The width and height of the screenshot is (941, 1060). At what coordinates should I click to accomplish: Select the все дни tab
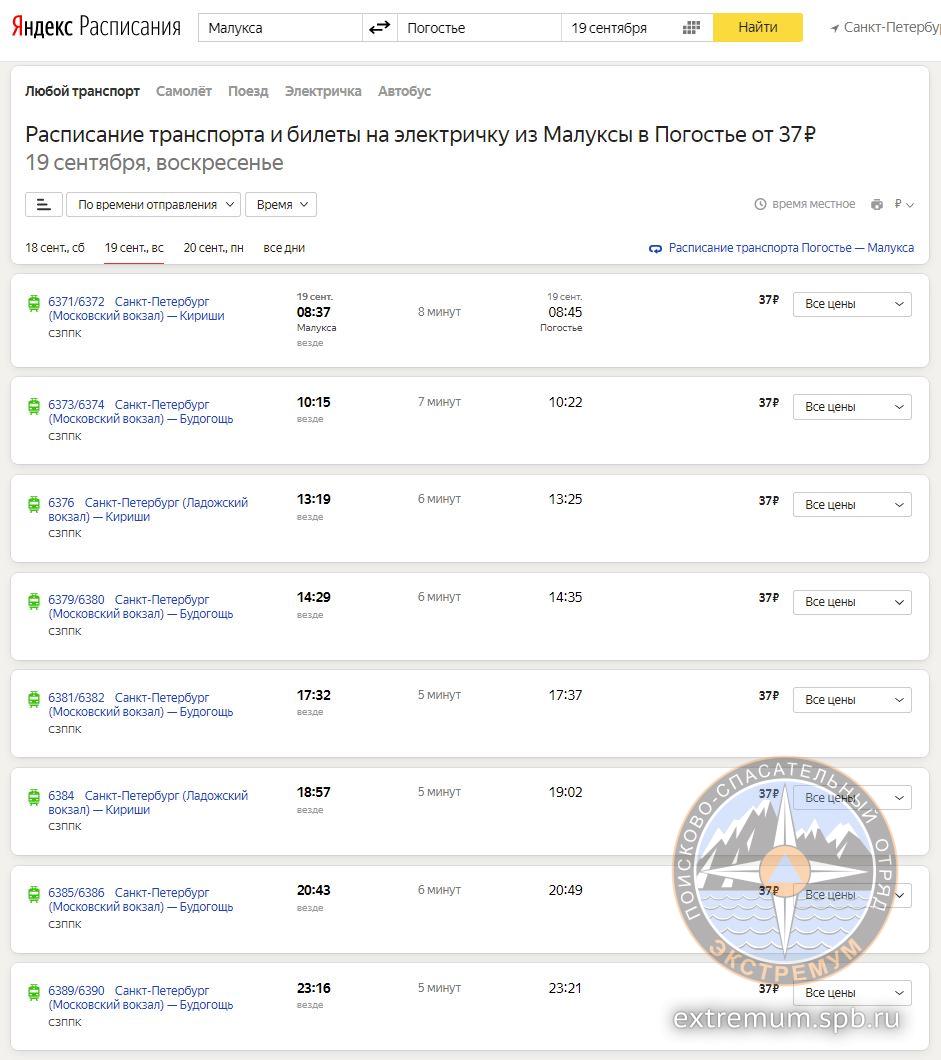284,248
